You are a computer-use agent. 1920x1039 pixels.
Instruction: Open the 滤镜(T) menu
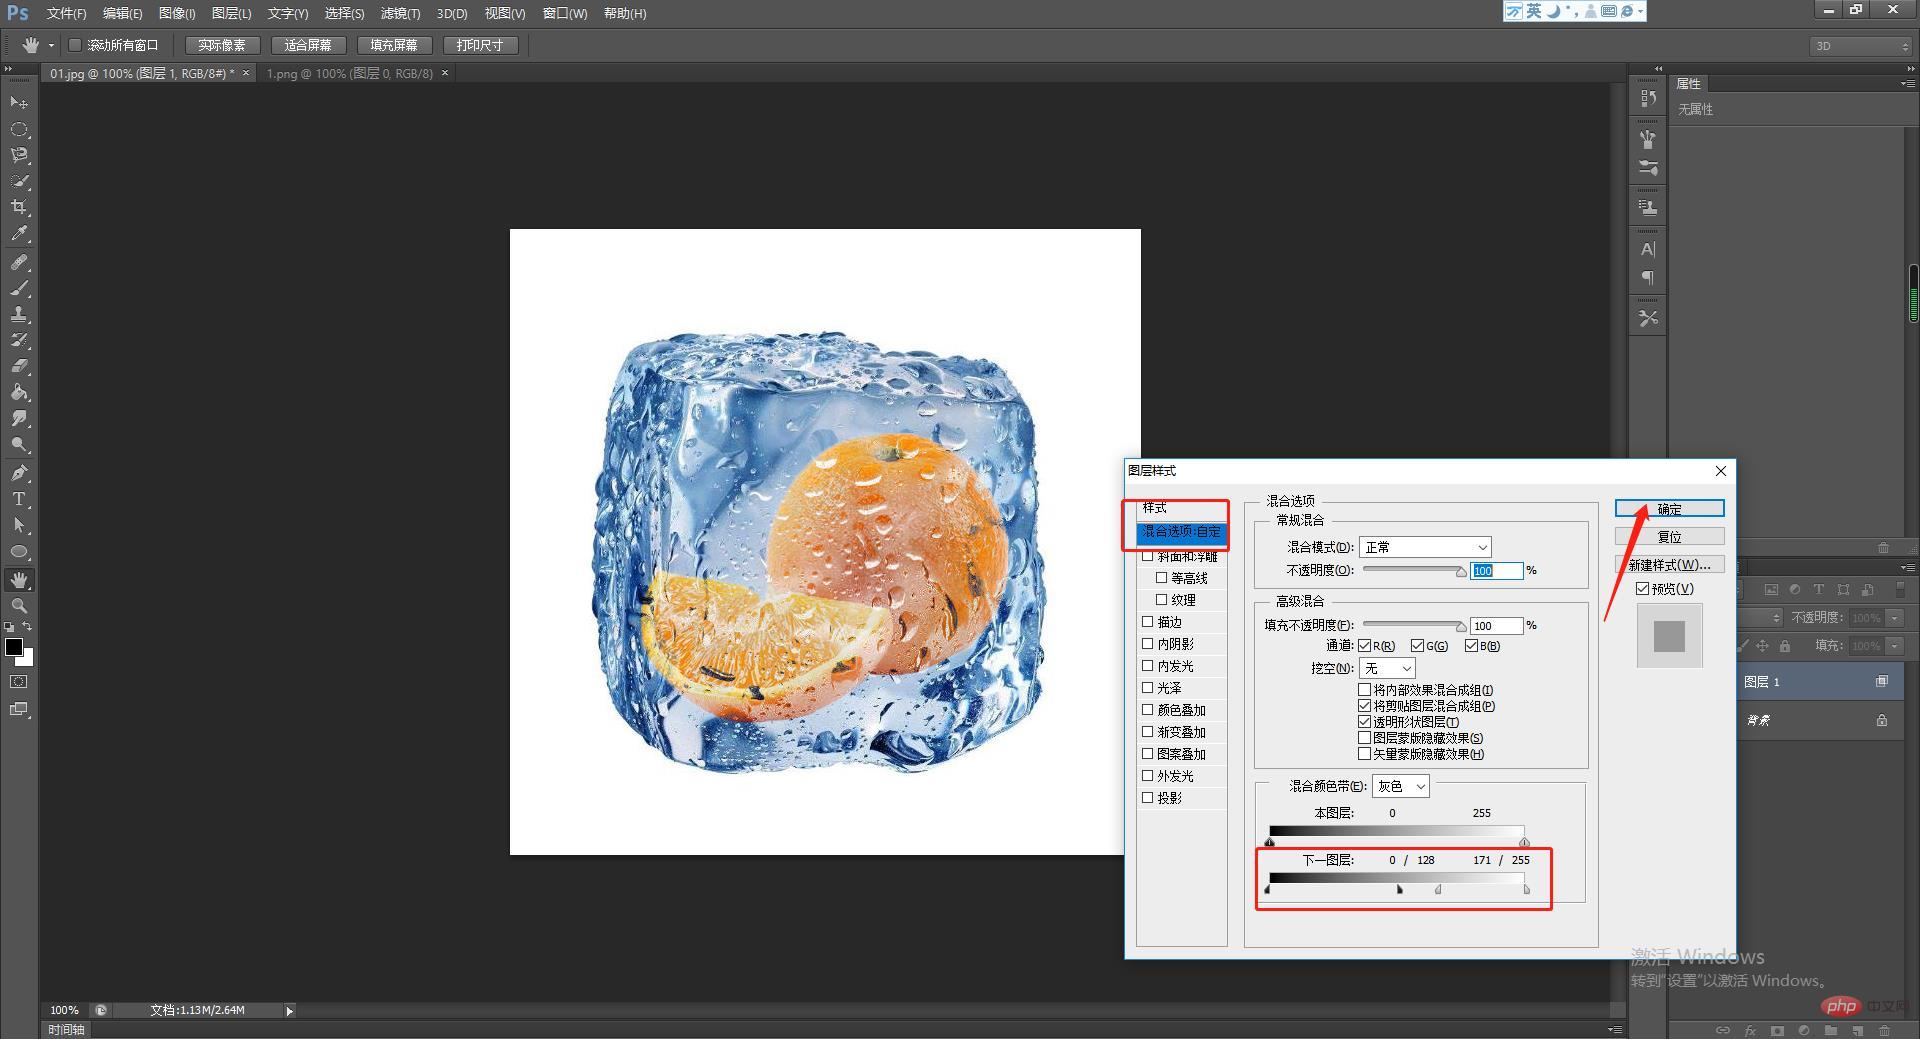[400, 13]
